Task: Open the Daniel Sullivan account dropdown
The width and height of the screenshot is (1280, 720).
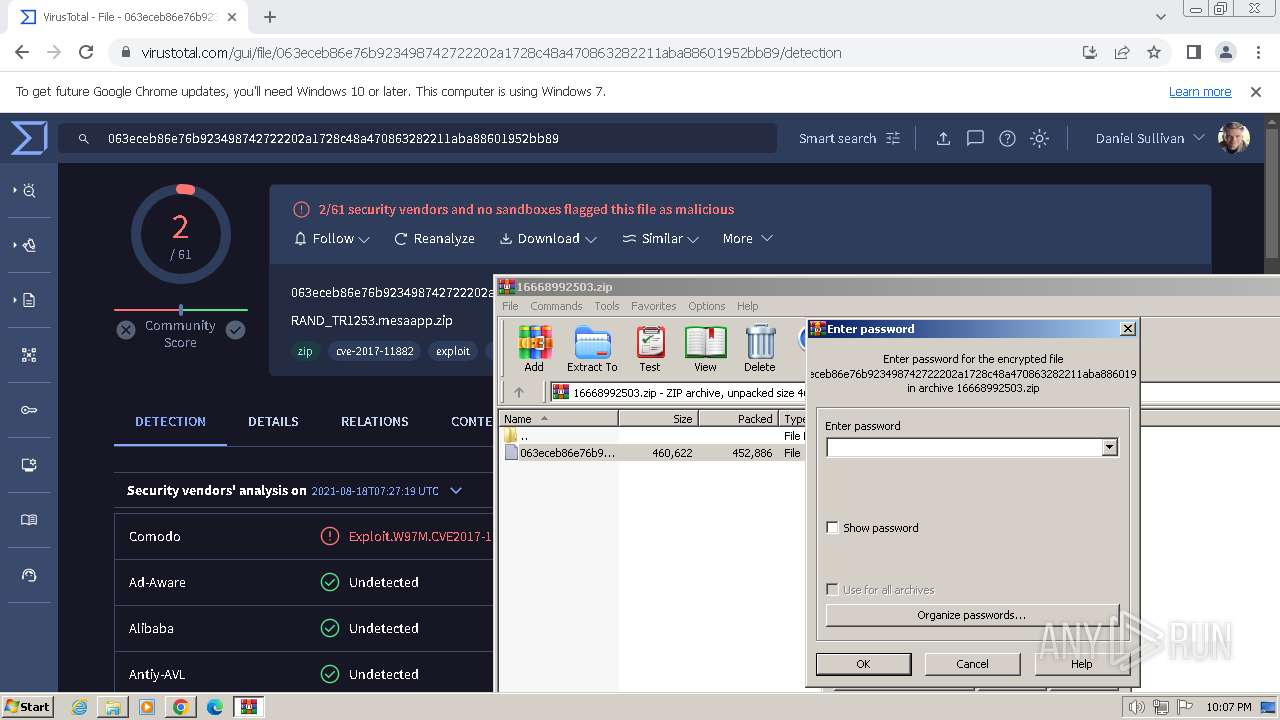Action: coord(1150,138)
